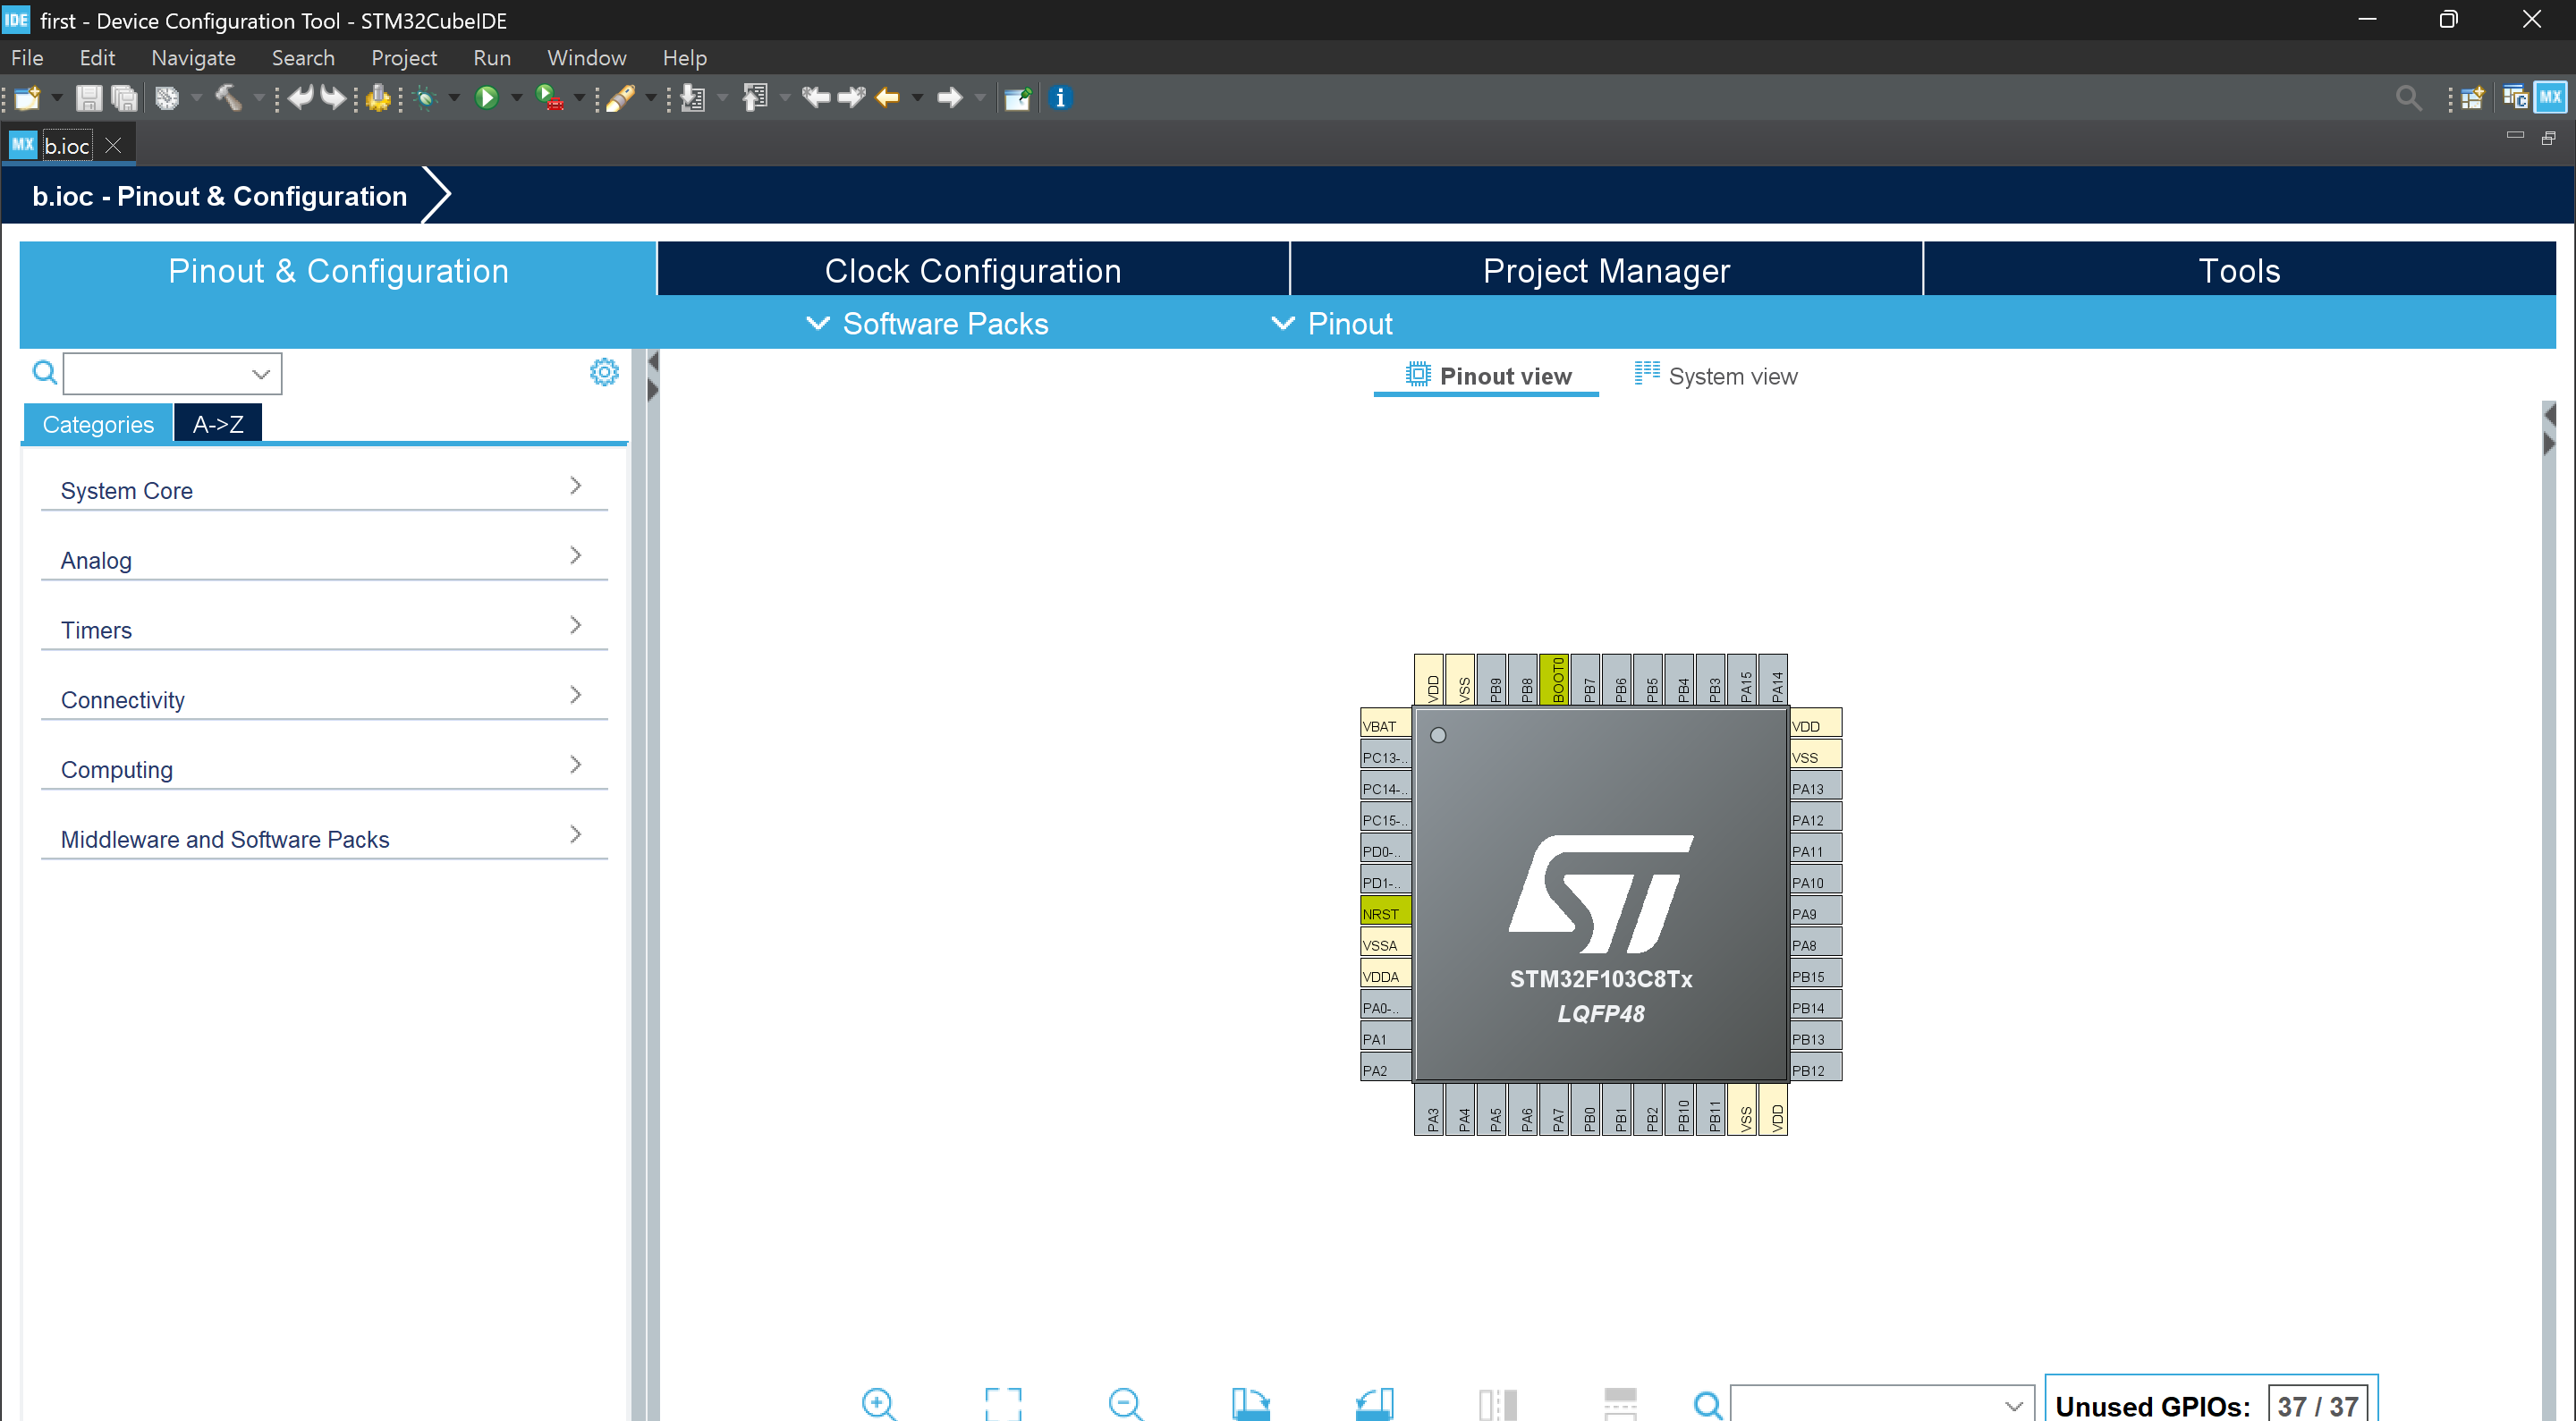
Task: Click the Build hammer icon
Action: (229, 98)
